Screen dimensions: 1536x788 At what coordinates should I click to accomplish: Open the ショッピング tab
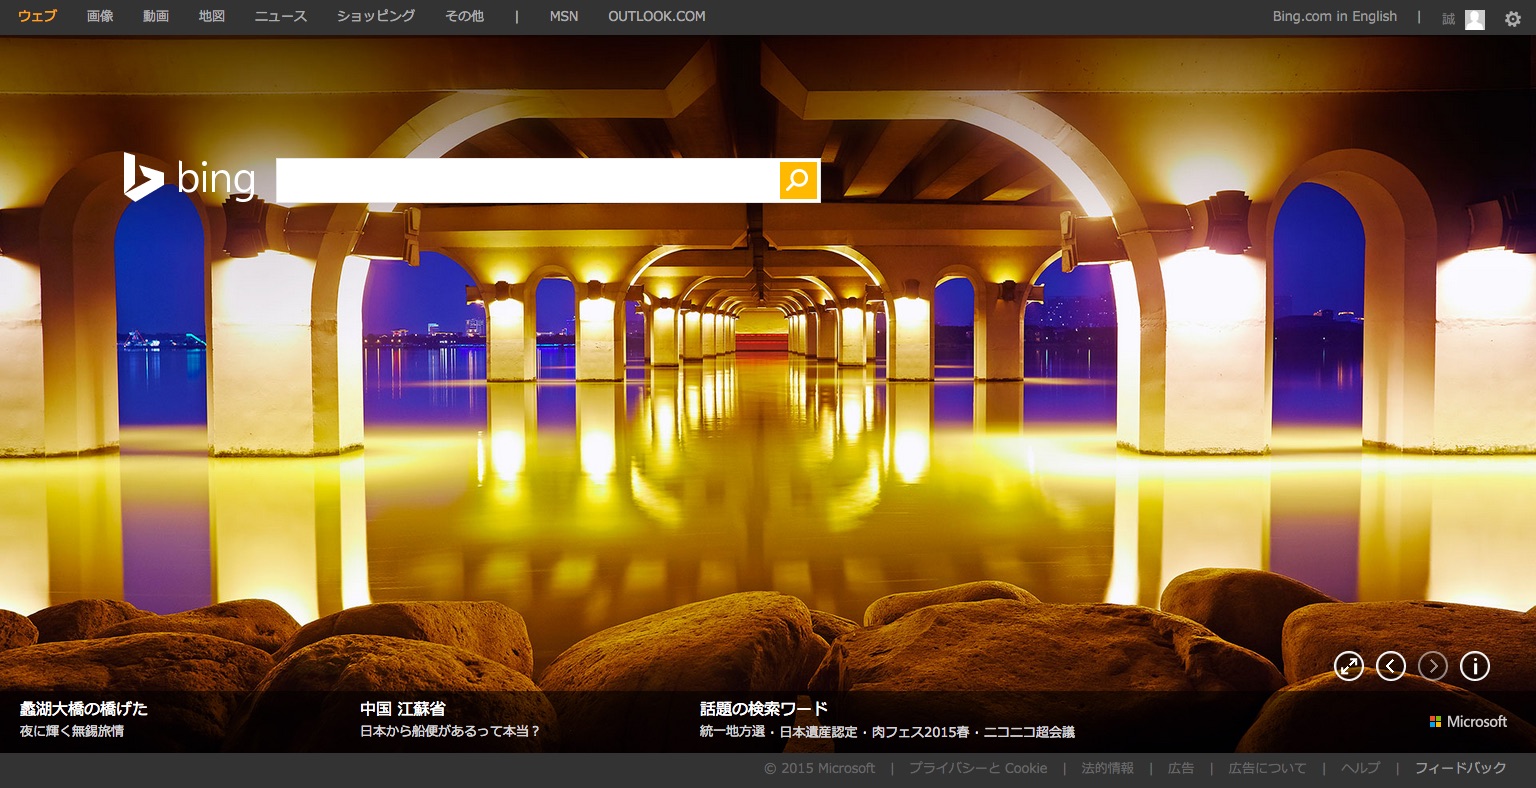click(x=376, y=16)
